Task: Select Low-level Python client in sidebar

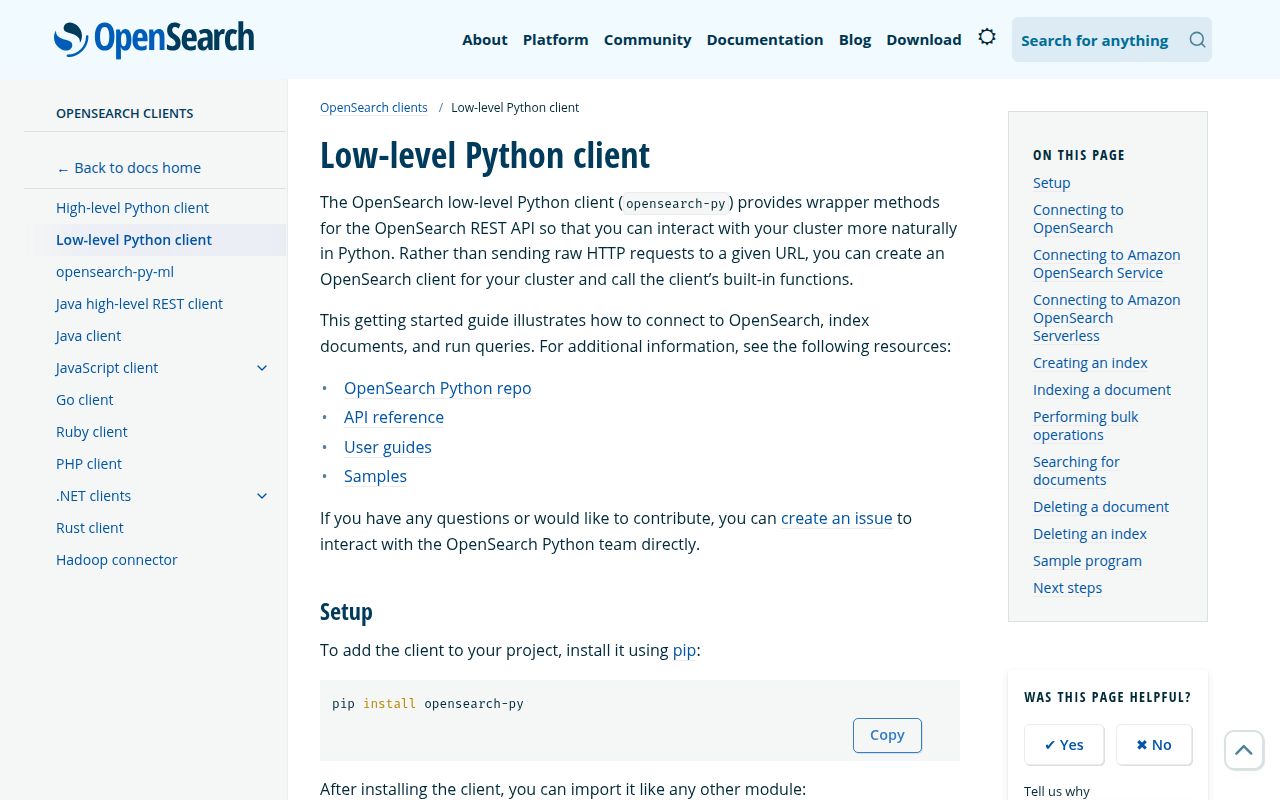Action: [x=134, y=240]
